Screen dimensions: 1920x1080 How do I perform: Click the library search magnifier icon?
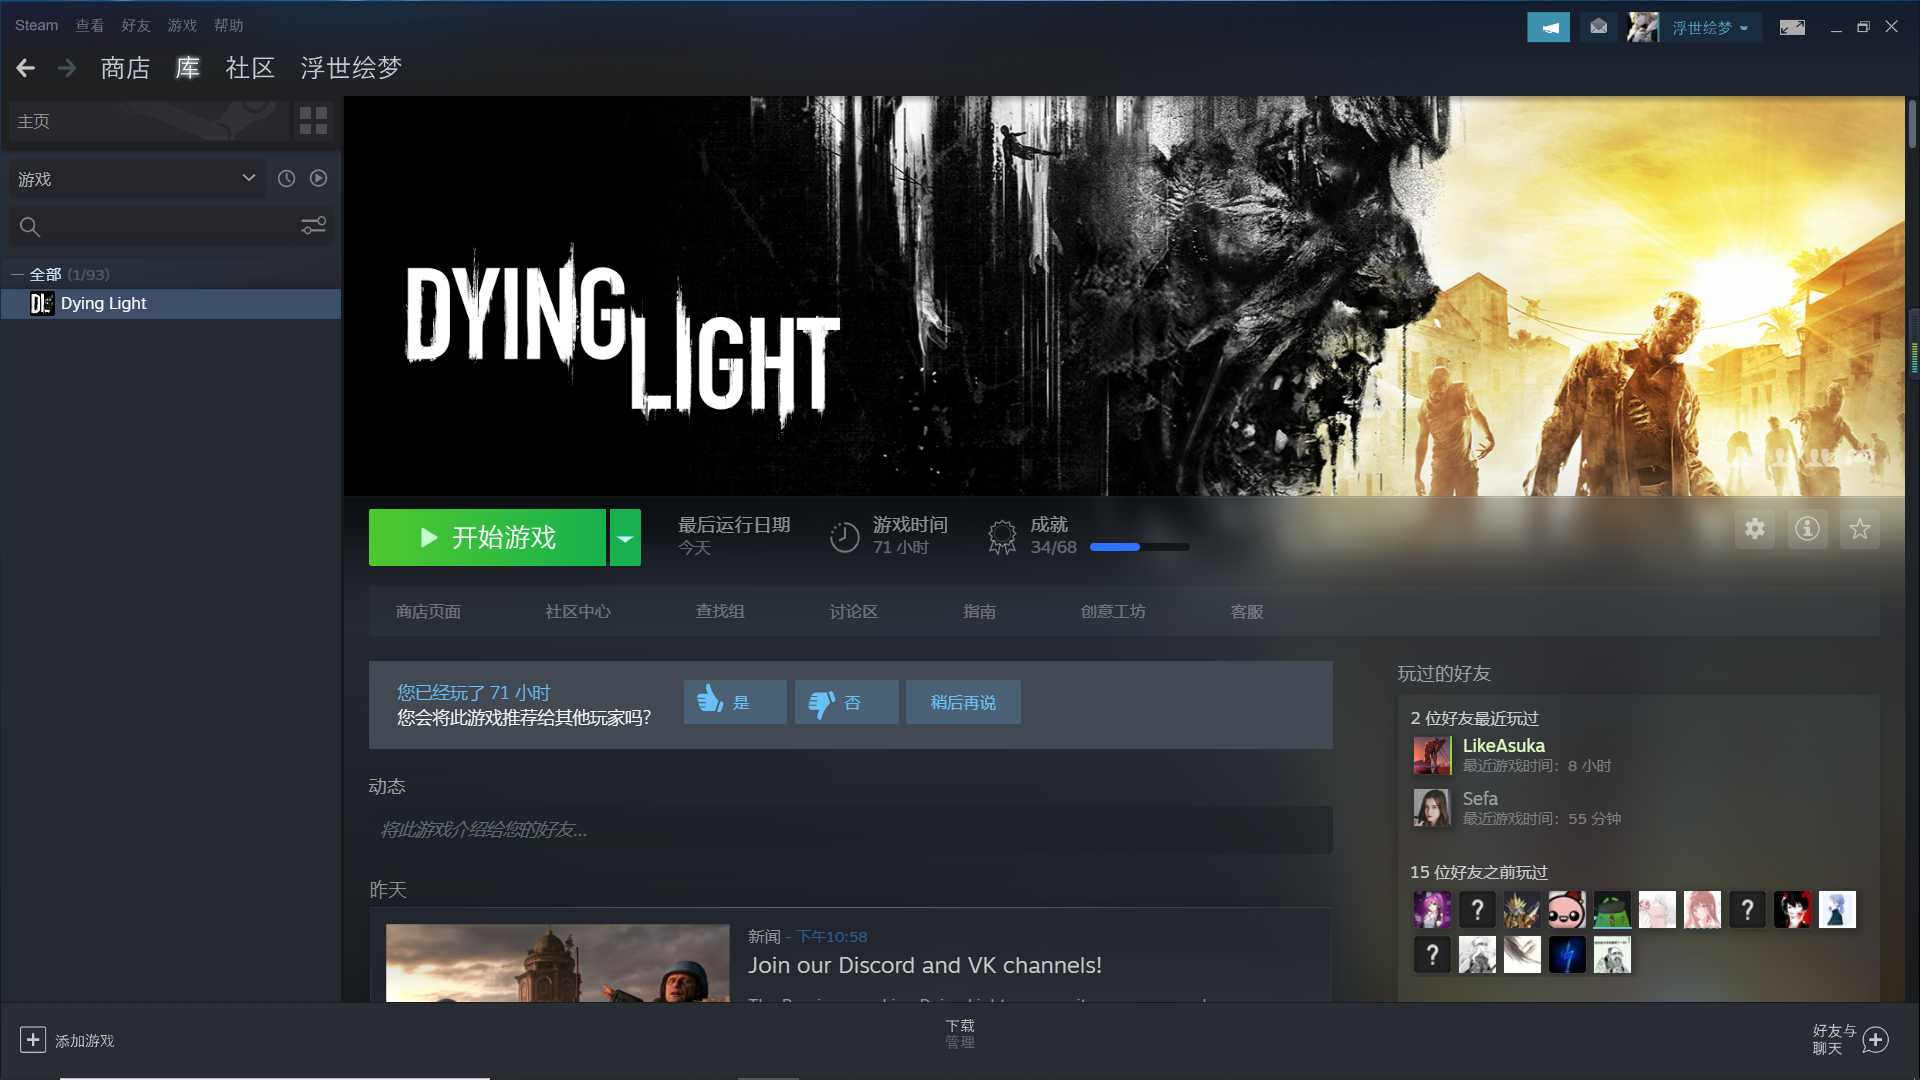30,227
